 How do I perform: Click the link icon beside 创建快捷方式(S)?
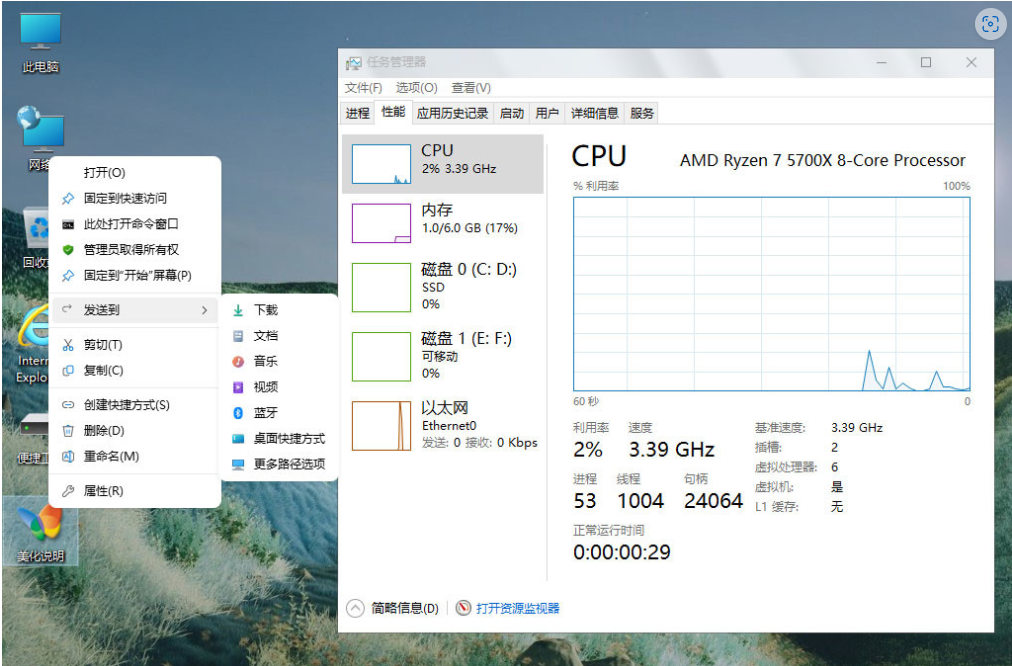tap(68, 405)
